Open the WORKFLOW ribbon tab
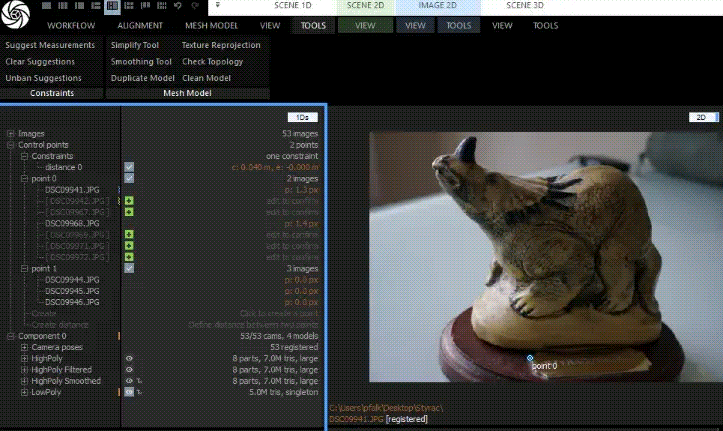Image resolution: width=723 pixels, height=431 pixels. [72, 25]
